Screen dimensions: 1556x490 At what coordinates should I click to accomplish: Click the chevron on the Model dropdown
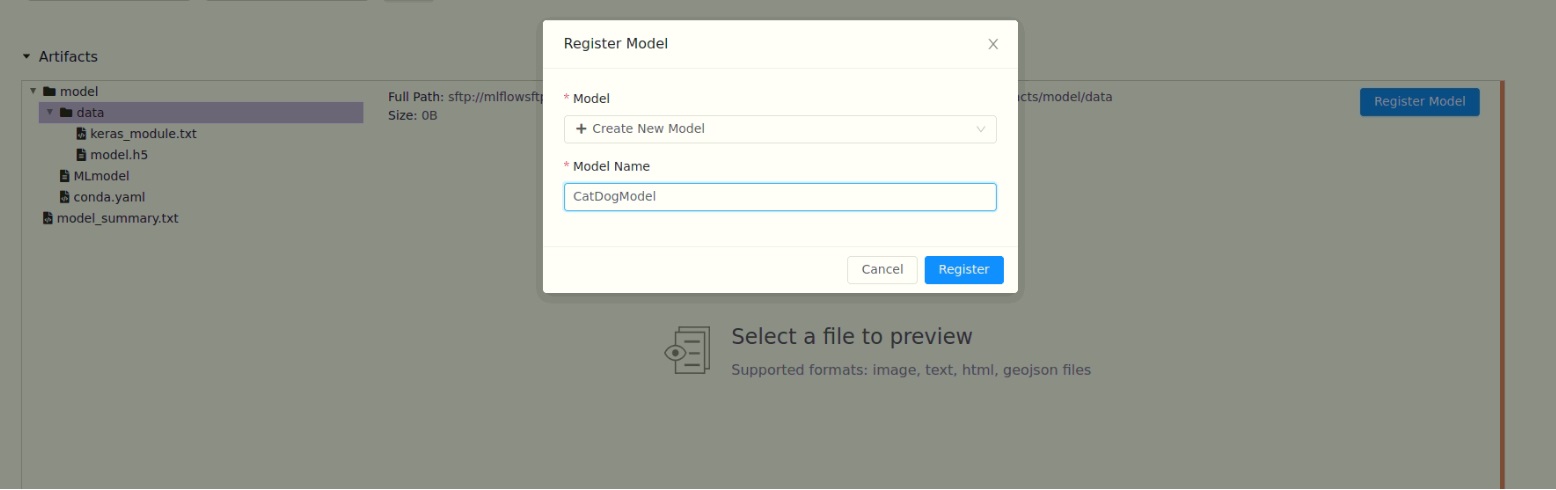click(981, 129)
